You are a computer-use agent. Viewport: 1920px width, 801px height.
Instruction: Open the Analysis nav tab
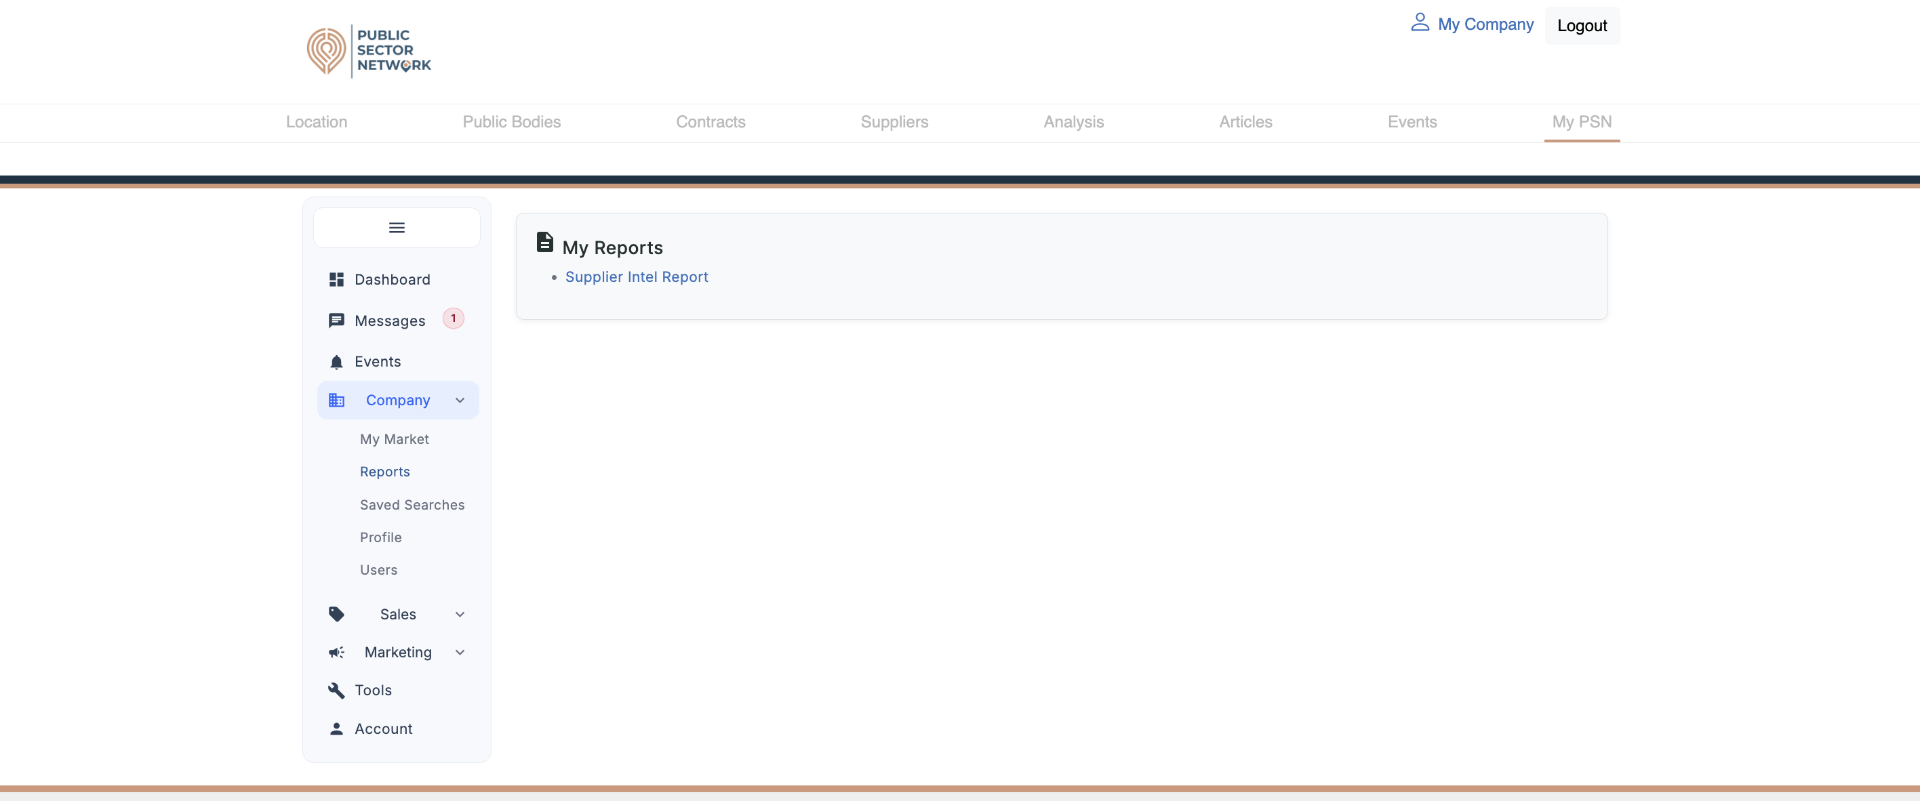coord(1074,122)
